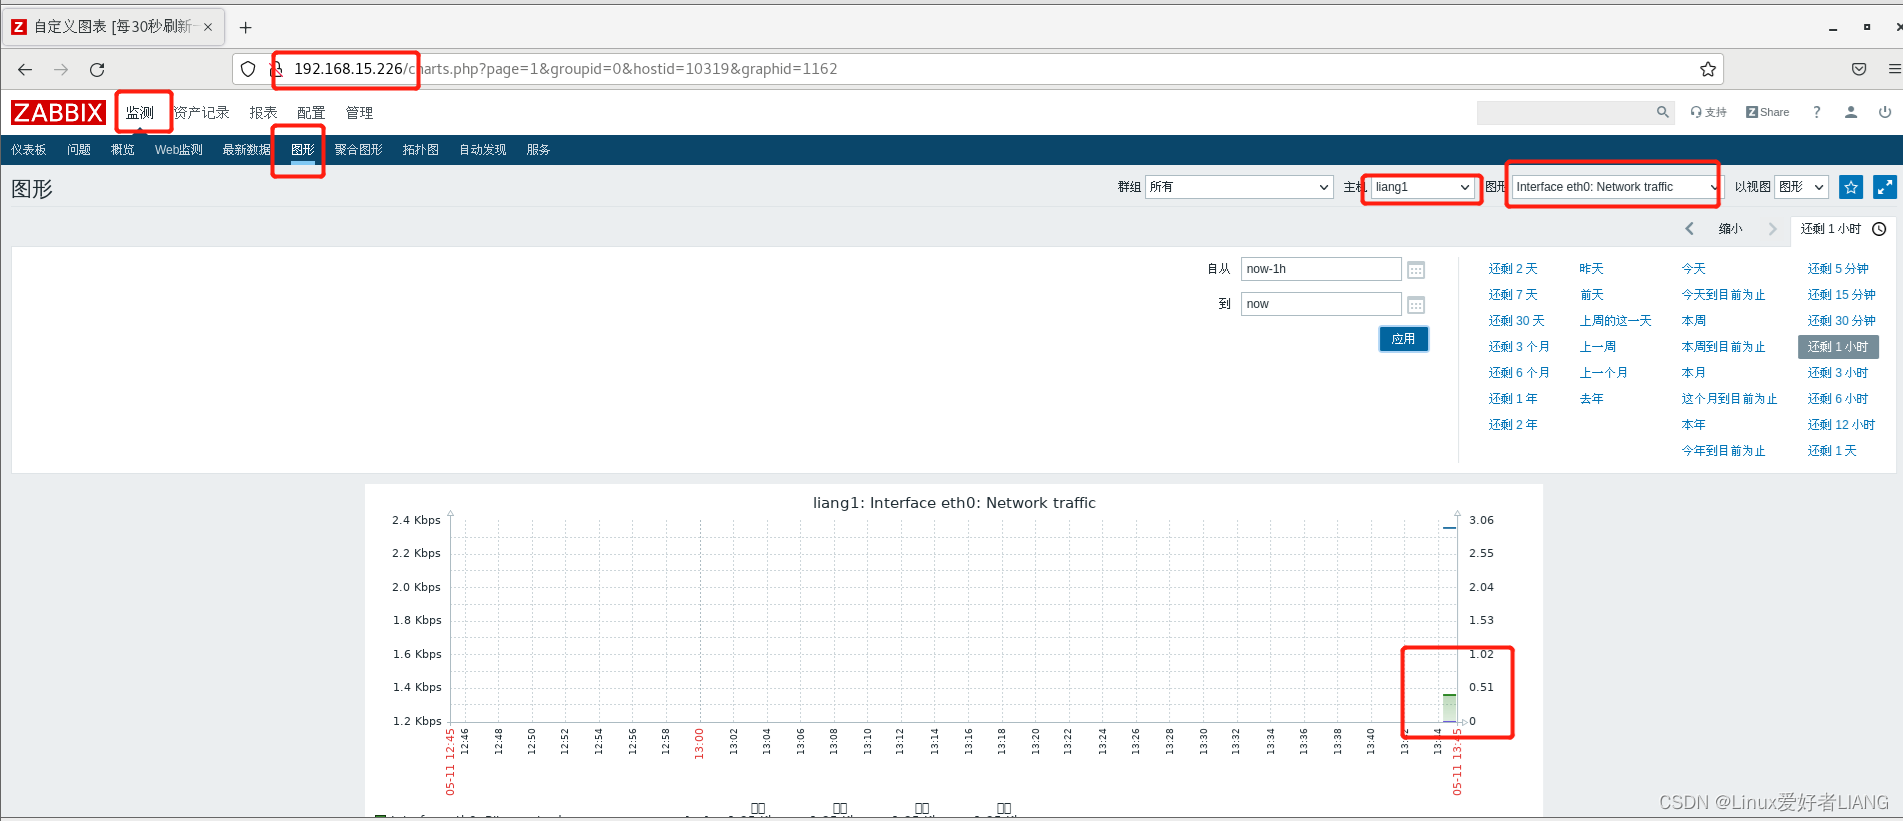This screenshot has width=1903, height=821.
Task: Click the Zabbix search input box
Action: pos(1565,112)
